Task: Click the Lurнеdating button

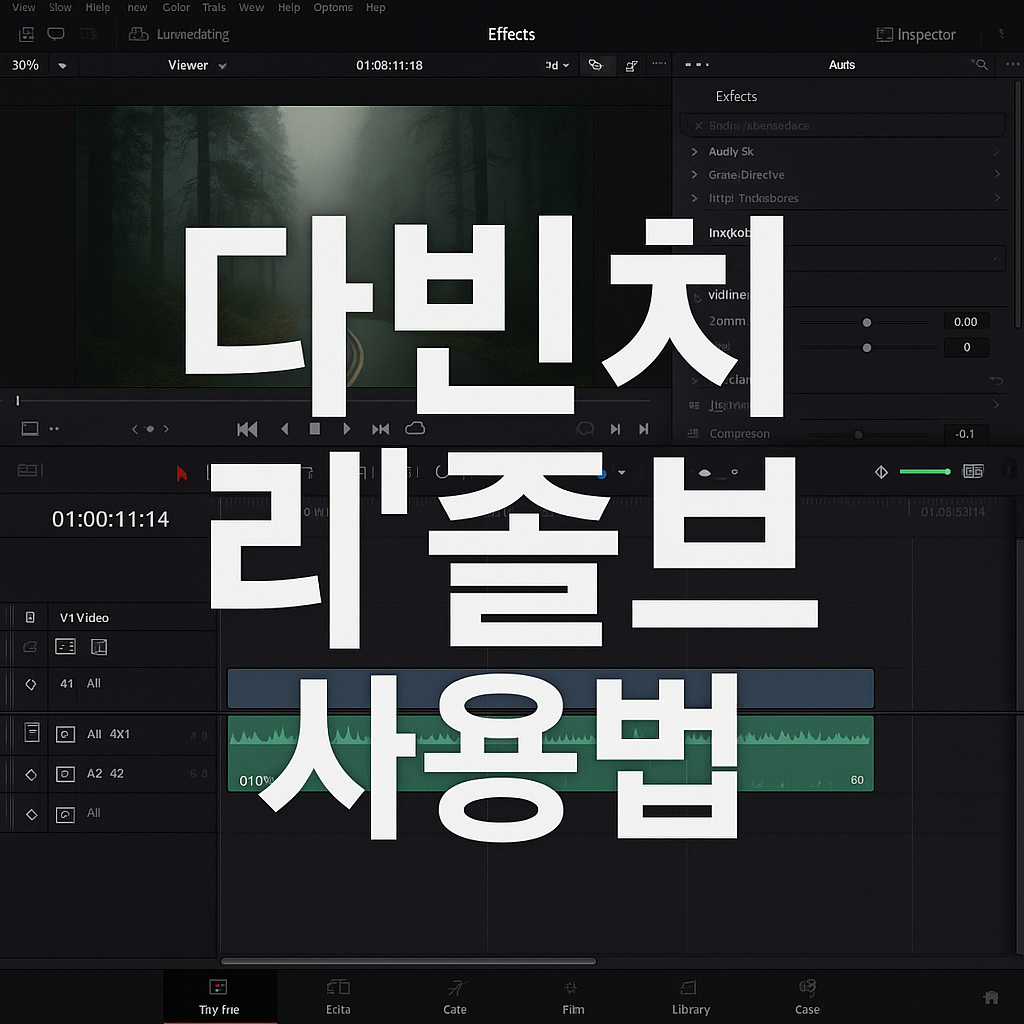Action: 179,34
